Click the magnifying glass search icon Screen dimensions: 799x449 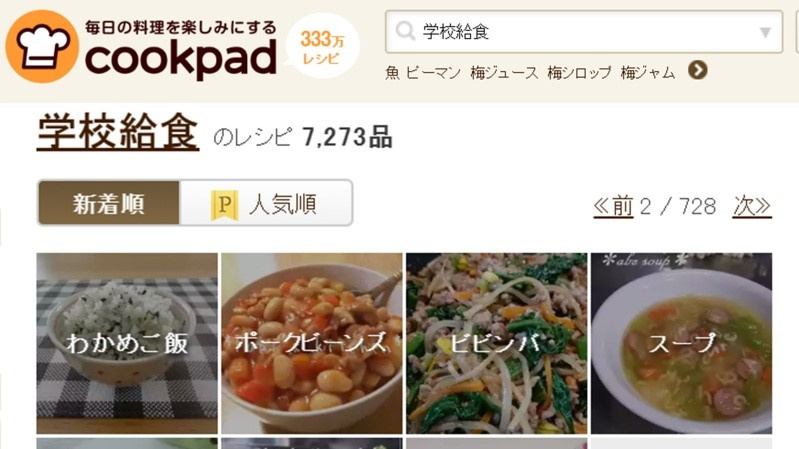coord(406,32)
